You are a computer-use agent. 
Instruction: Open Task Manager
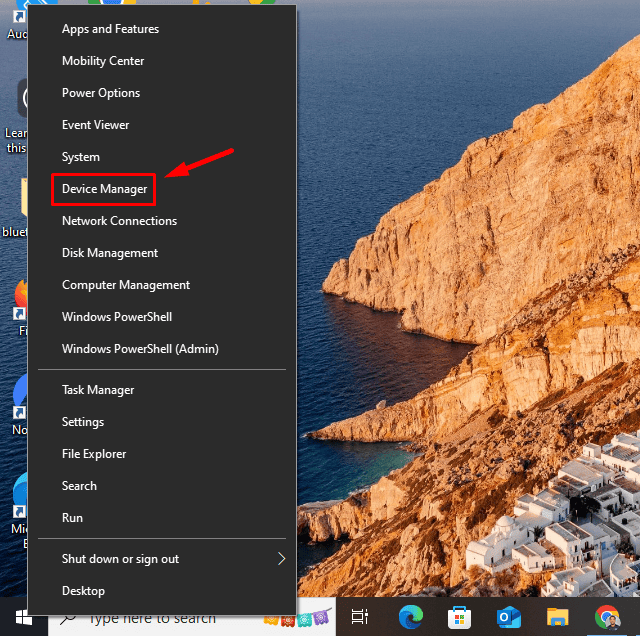click(162, 390)
